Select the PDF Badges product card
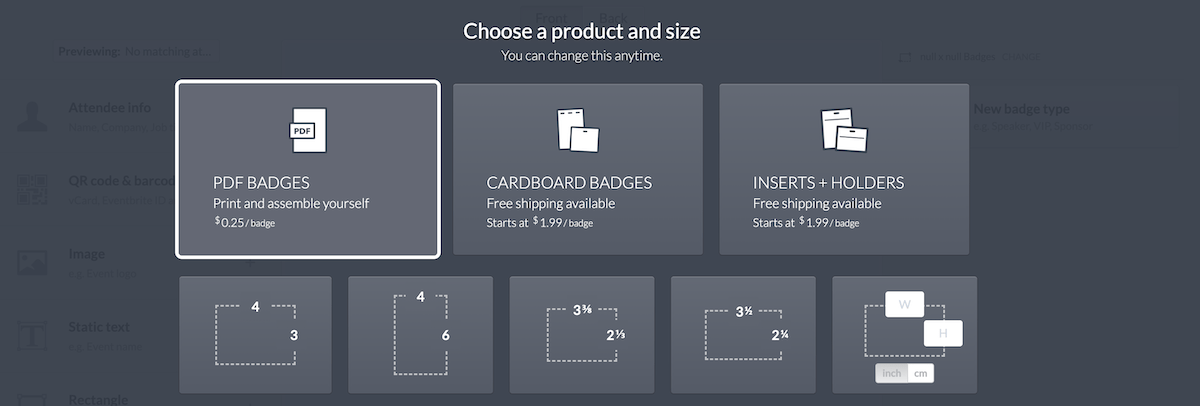The width and height of the screenshot is (1200, 406). [308, 169]
